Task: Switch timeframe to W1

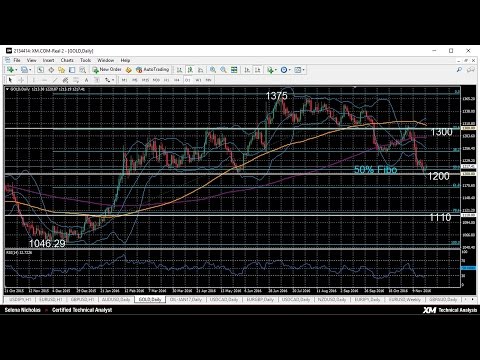Action: [198, 80]
